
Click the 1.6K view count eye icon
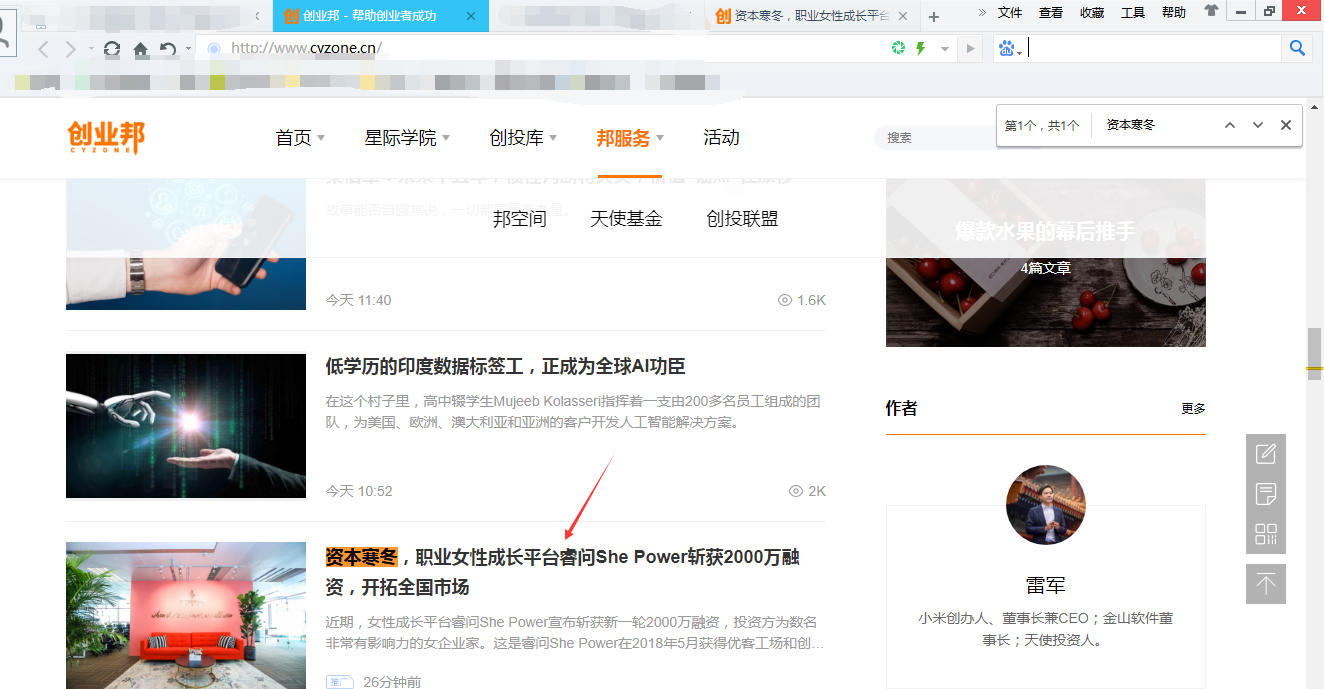click(785, 300)
